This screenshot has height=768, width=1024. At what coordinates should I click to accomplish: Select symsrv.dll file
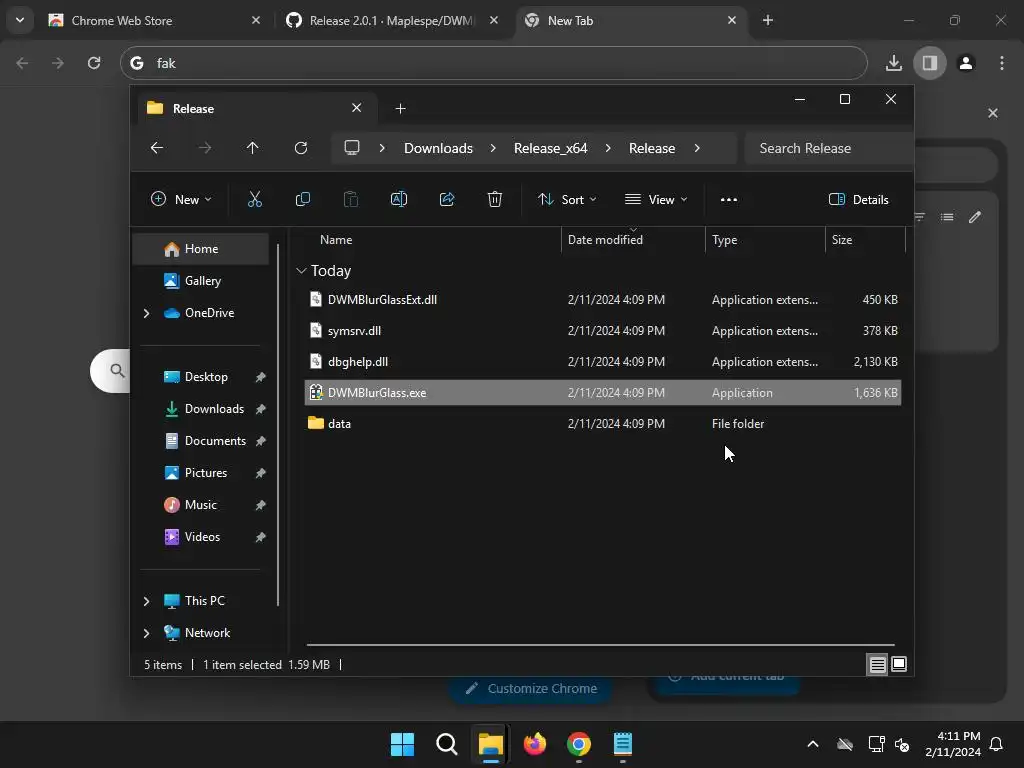coord(602,330)
